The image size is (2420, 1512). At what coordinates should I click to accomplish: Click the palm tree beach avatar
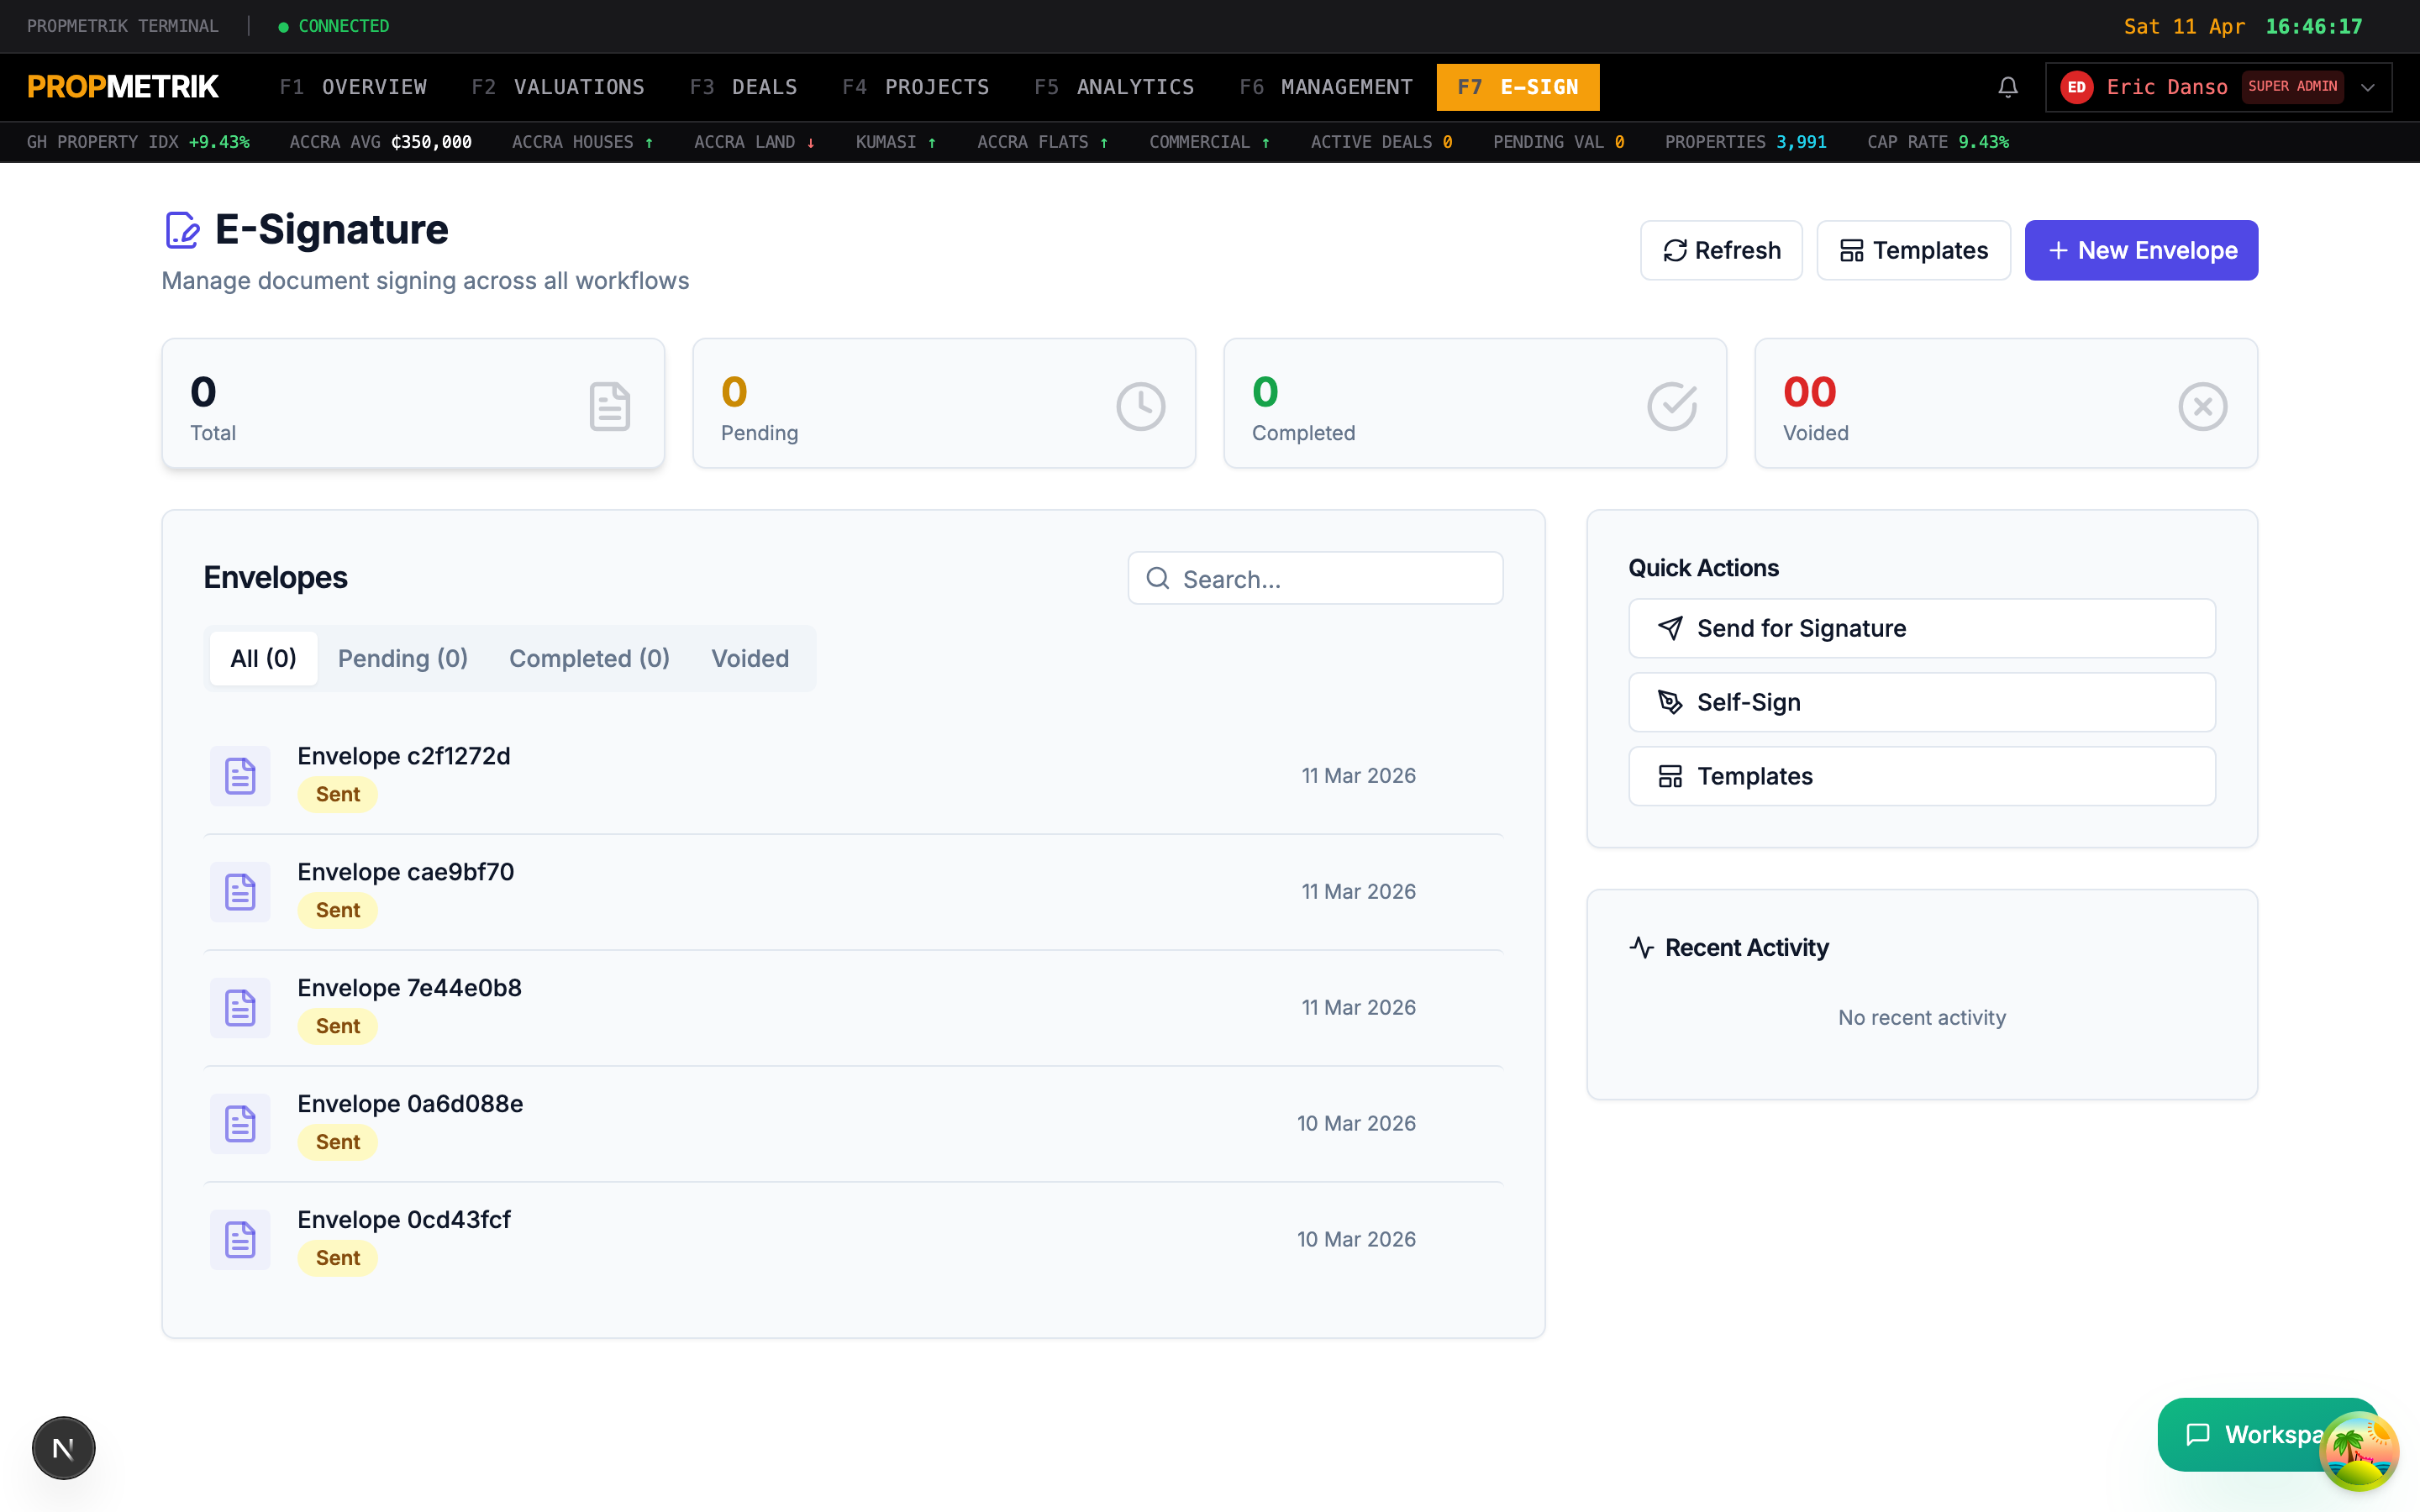[x=2359, y=1449]
